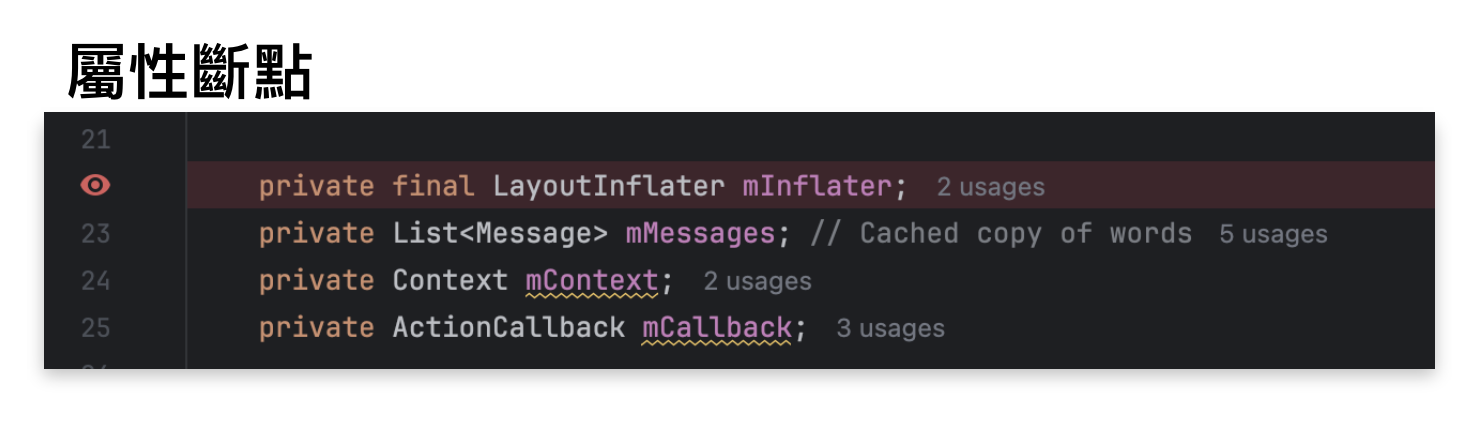
Task: Click line number 24 in the gutter
Action: pyautogui.click(x=95, y=281)
